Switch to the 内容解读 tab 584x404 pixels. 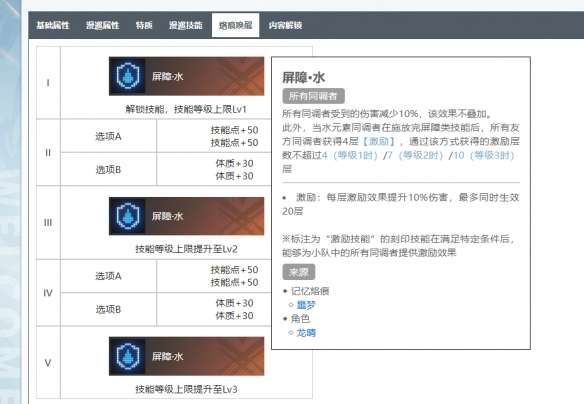tap(285, 25)
